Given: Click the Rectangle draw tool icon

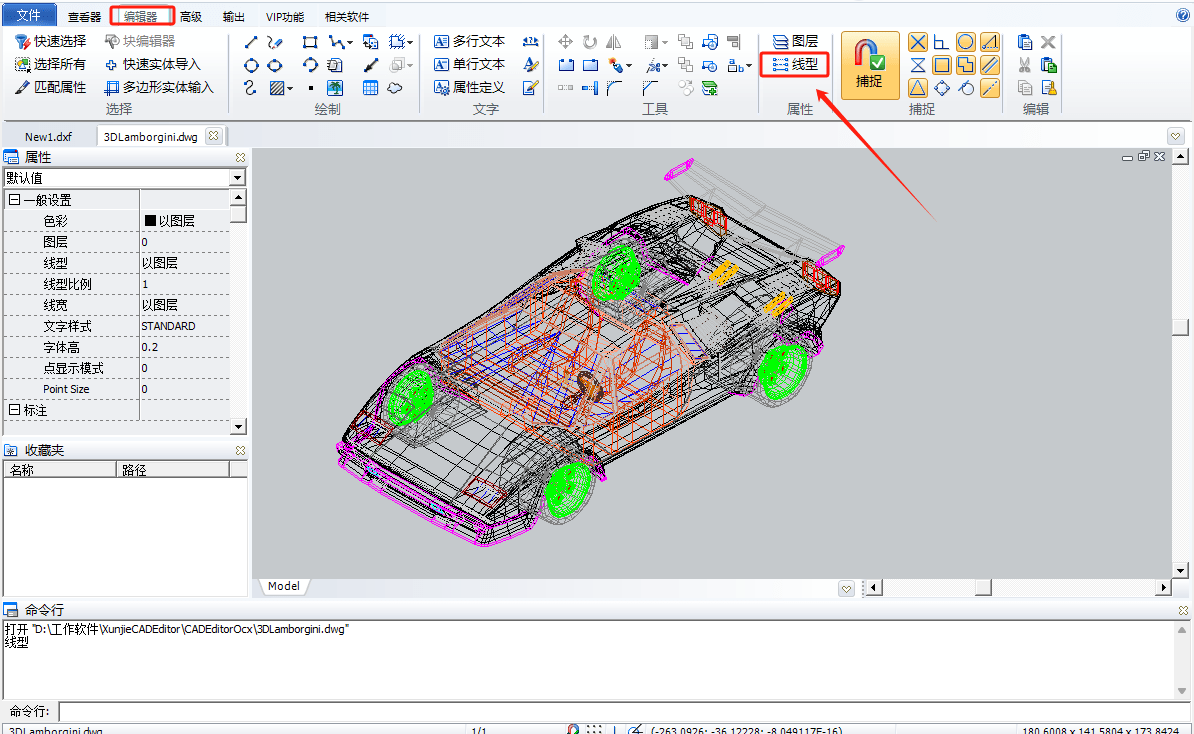Looking at the screenshot, I should tap(310, 42).
